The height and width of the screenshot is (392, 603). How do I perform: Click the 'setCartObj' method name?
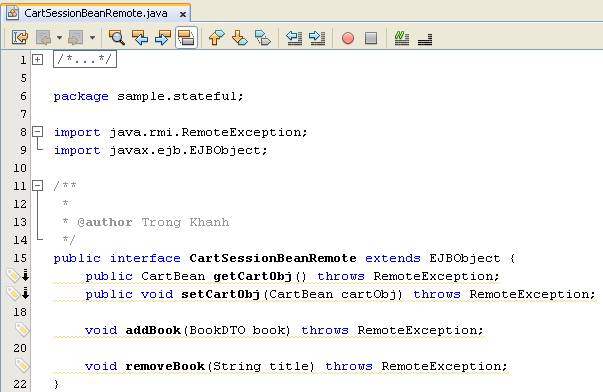pyautogui.click(x=220, y=294)
